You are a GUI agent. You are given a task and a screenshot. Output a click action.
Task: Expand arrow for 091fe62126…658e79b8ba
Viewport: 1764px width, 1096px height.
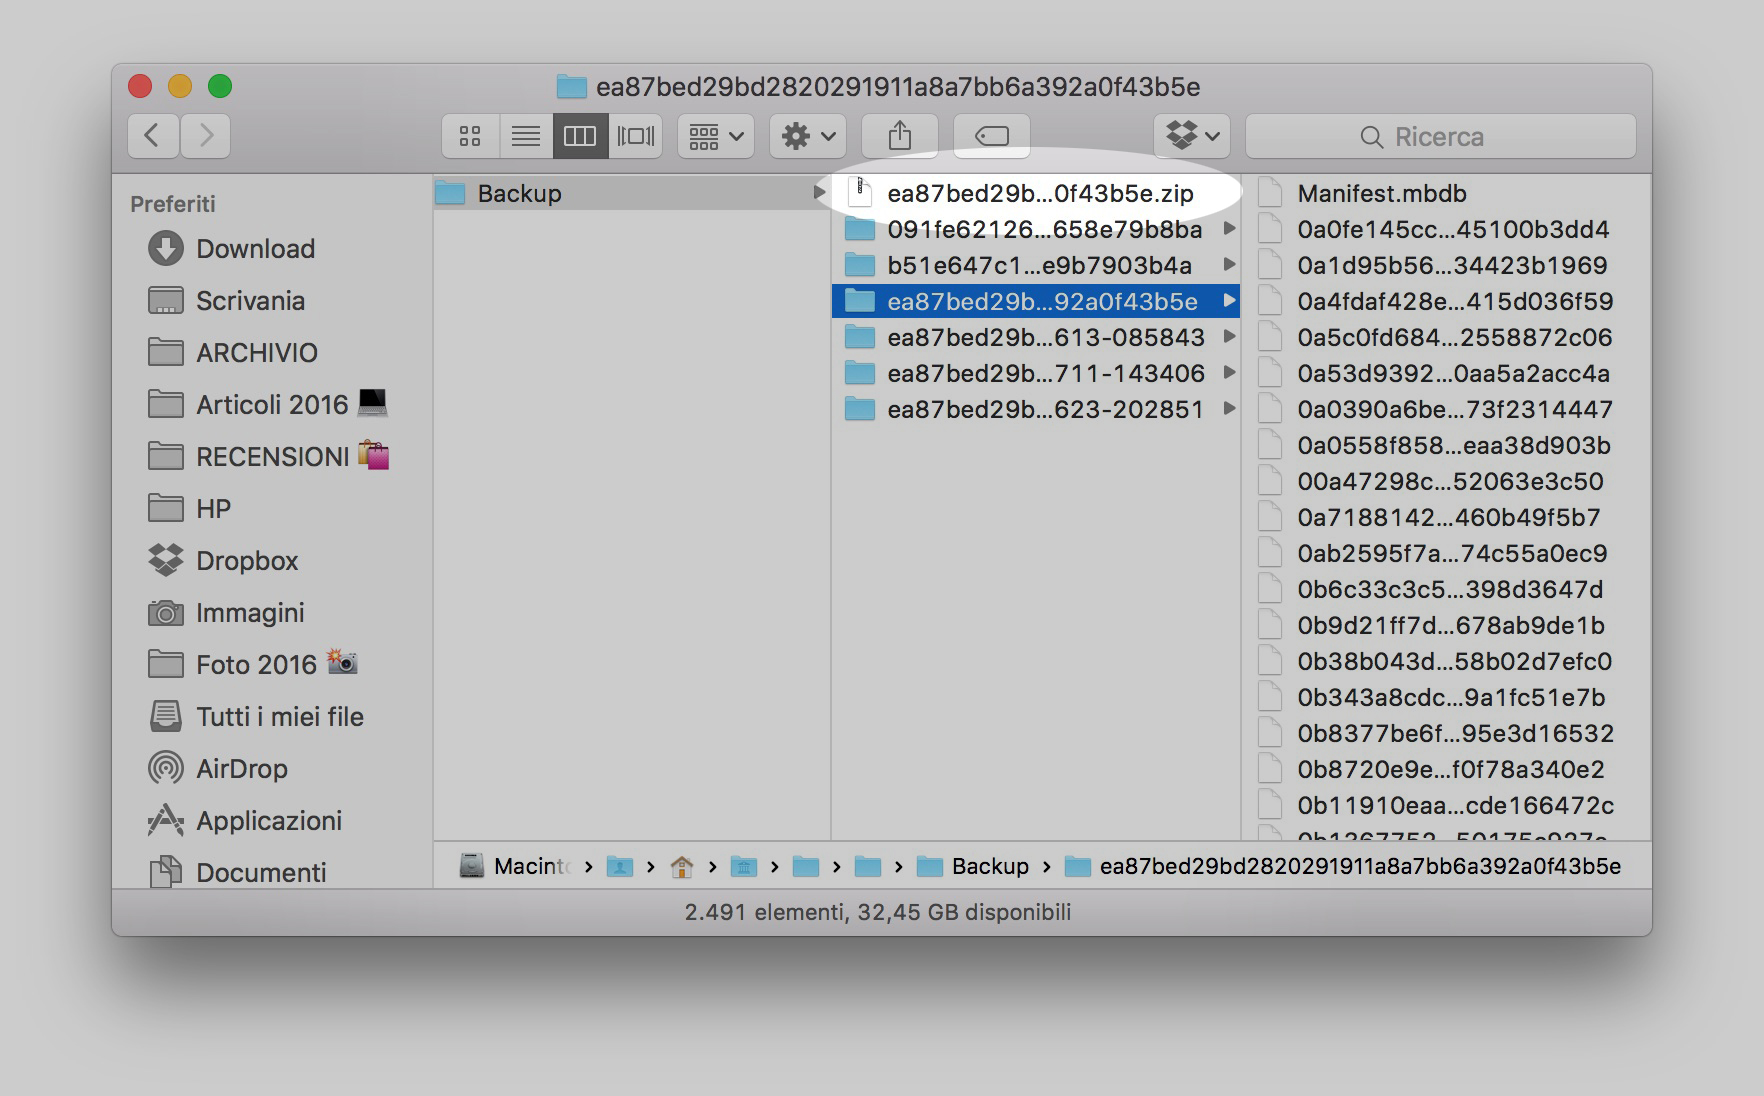(x=1229, y=229)
